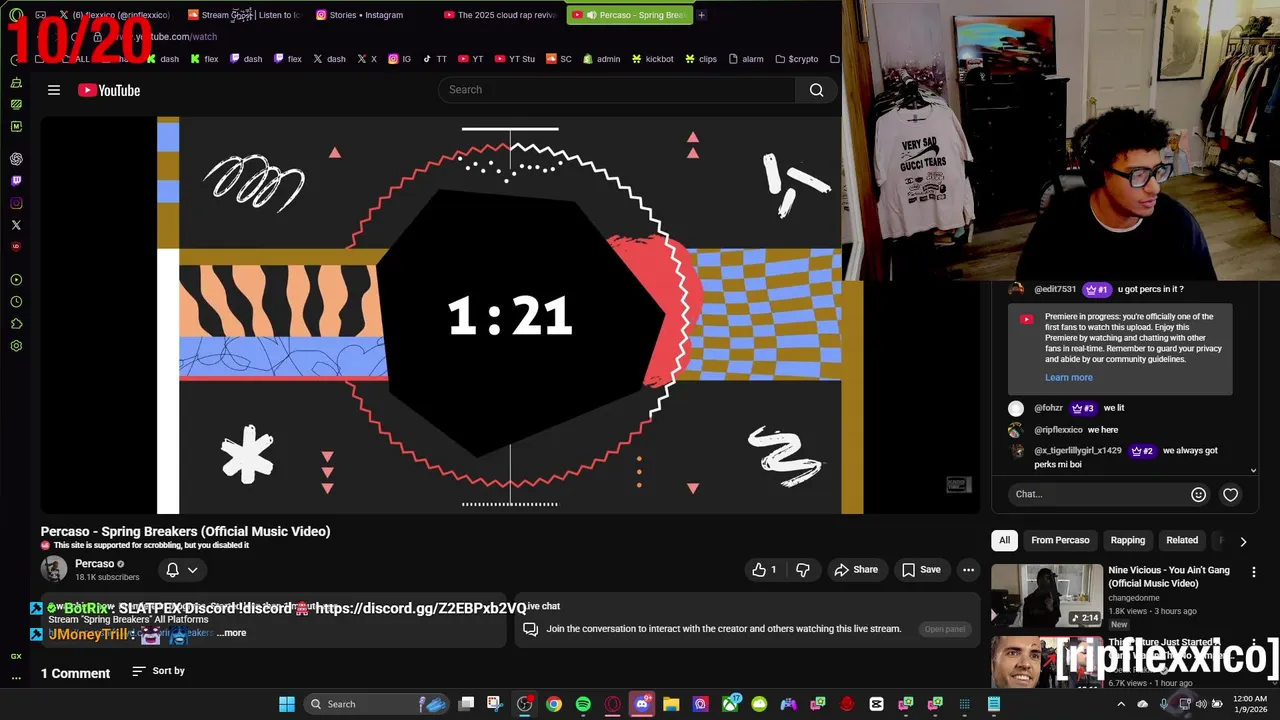Open options for Nine Vicious video
Screen dimensions: 1280x720
1253,572
